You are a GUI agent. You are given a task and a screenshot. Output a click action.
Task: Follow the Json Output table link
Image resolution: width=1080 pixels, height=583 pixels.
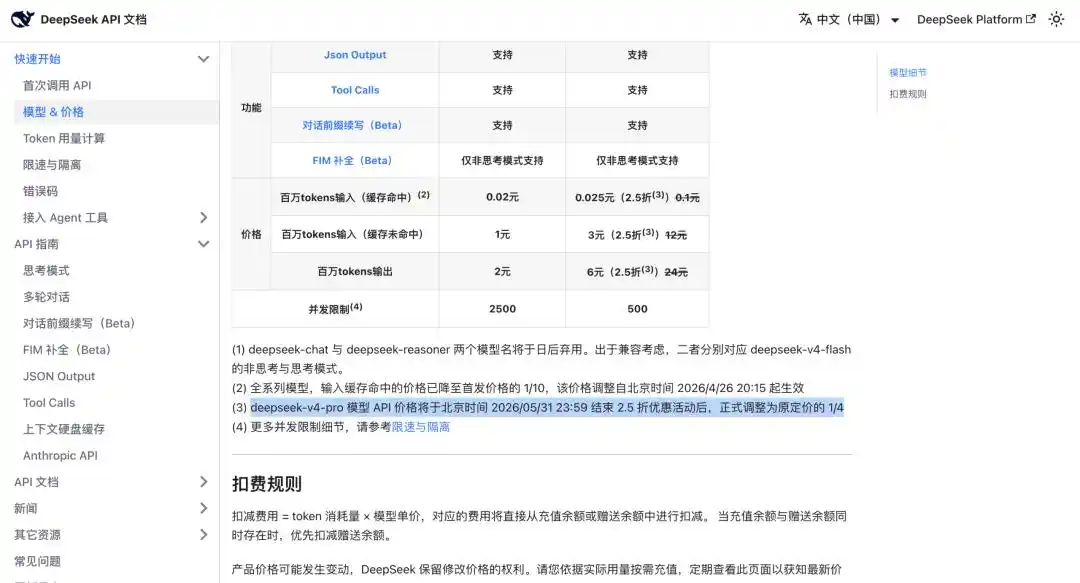point(355,54)
